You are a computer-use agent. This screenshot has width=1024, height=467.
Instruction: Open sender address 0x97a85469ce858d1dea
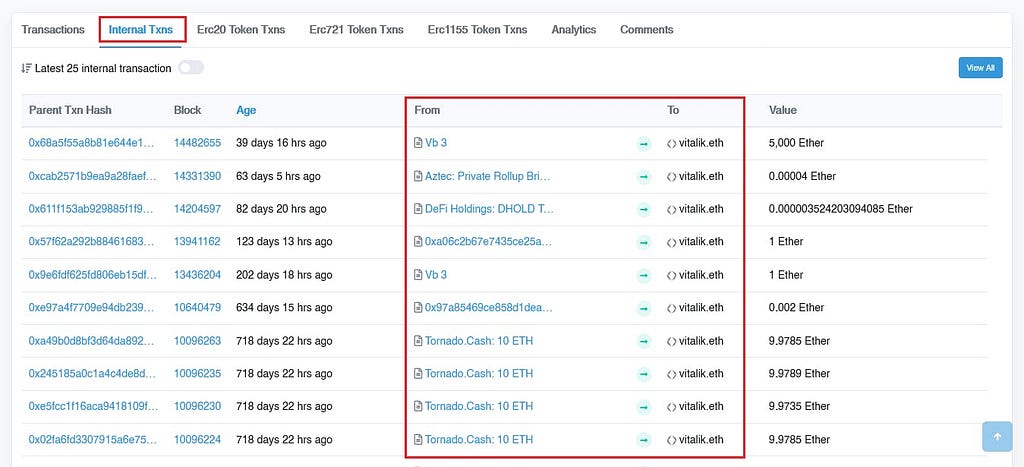pos(488,308)
